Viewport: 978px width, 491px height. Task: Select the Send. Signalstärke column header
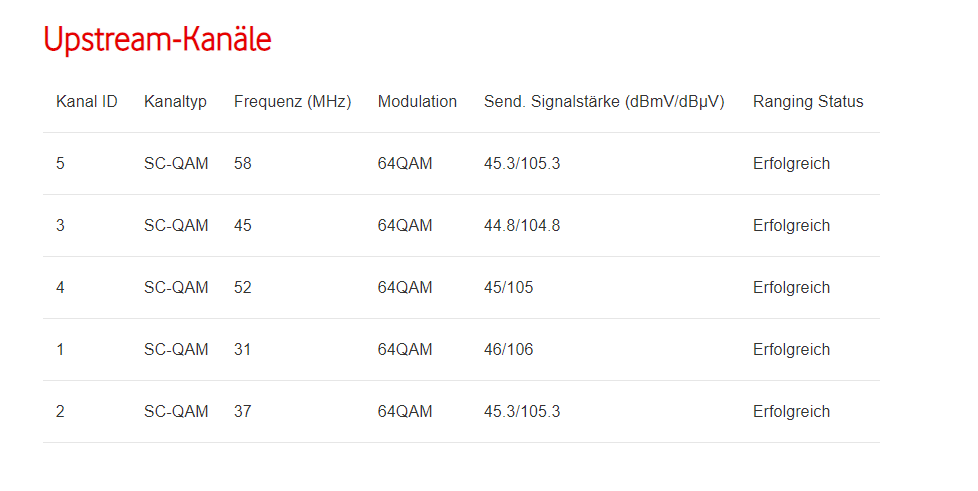coord(604,102)
